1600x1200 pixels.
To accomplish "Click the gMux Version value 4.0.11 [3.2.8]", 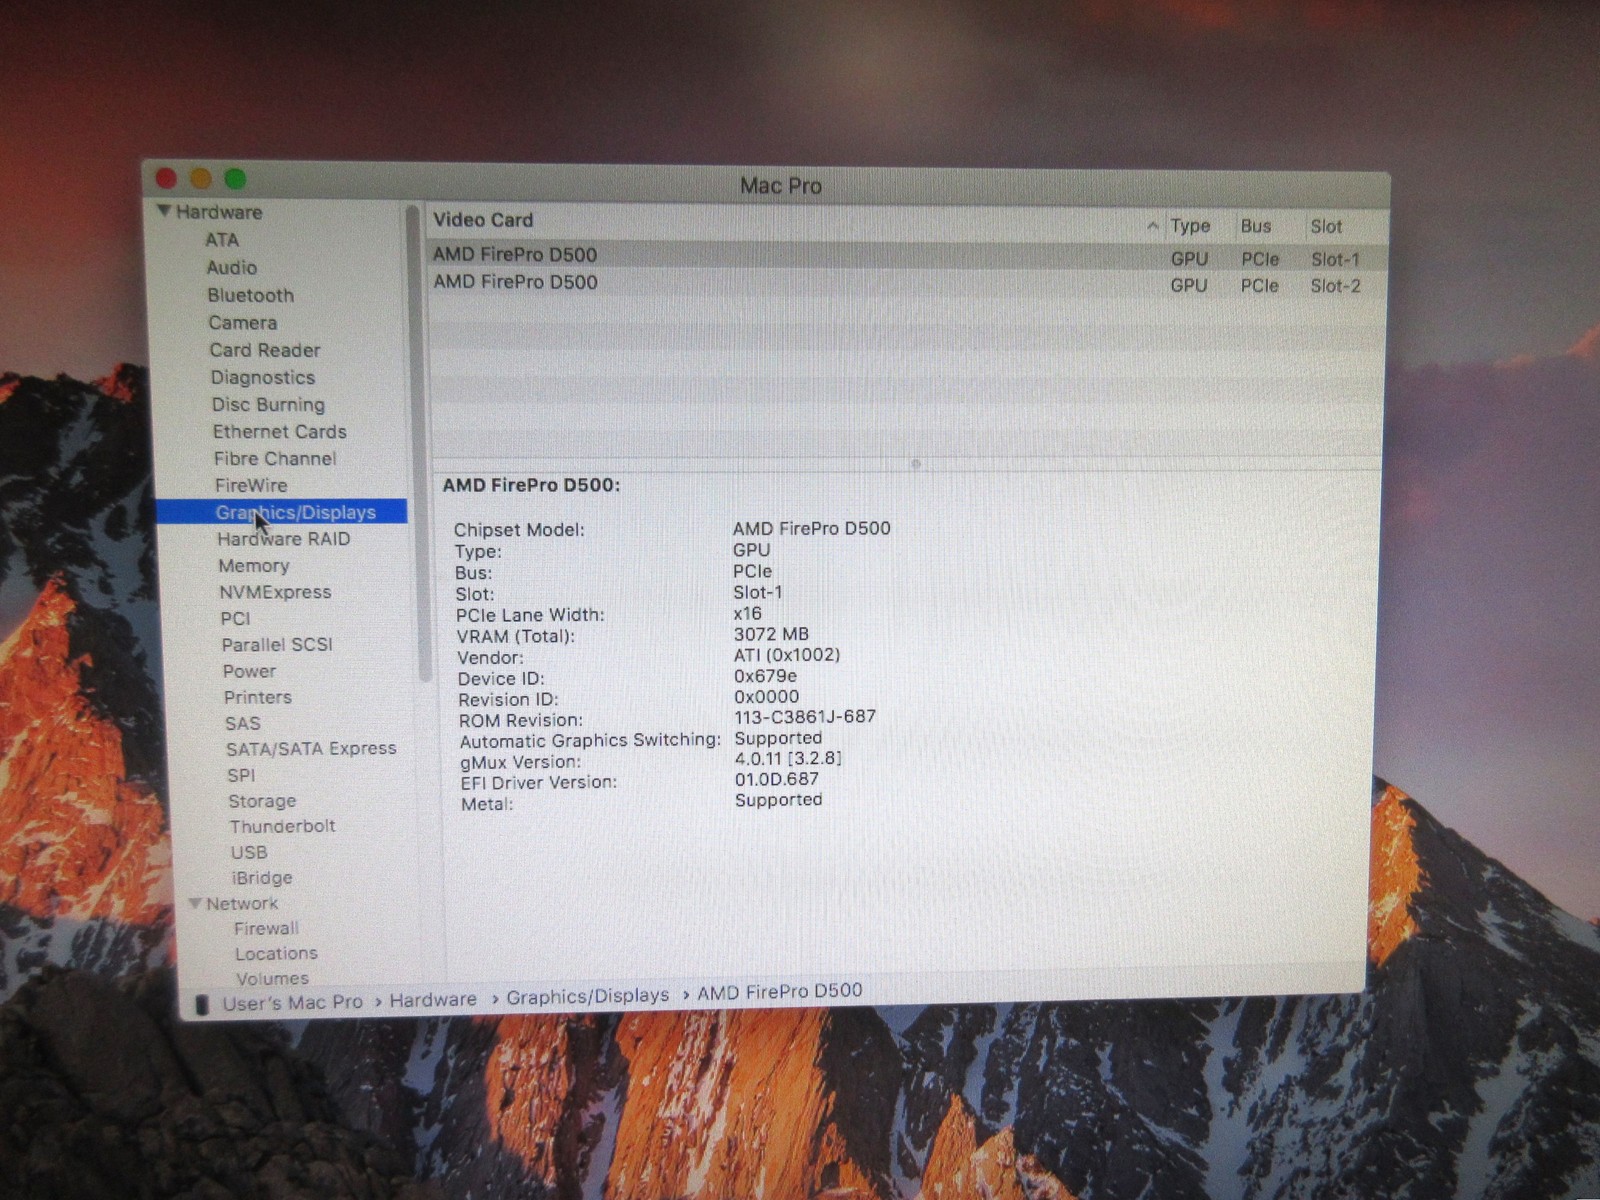I will (788, 758).
